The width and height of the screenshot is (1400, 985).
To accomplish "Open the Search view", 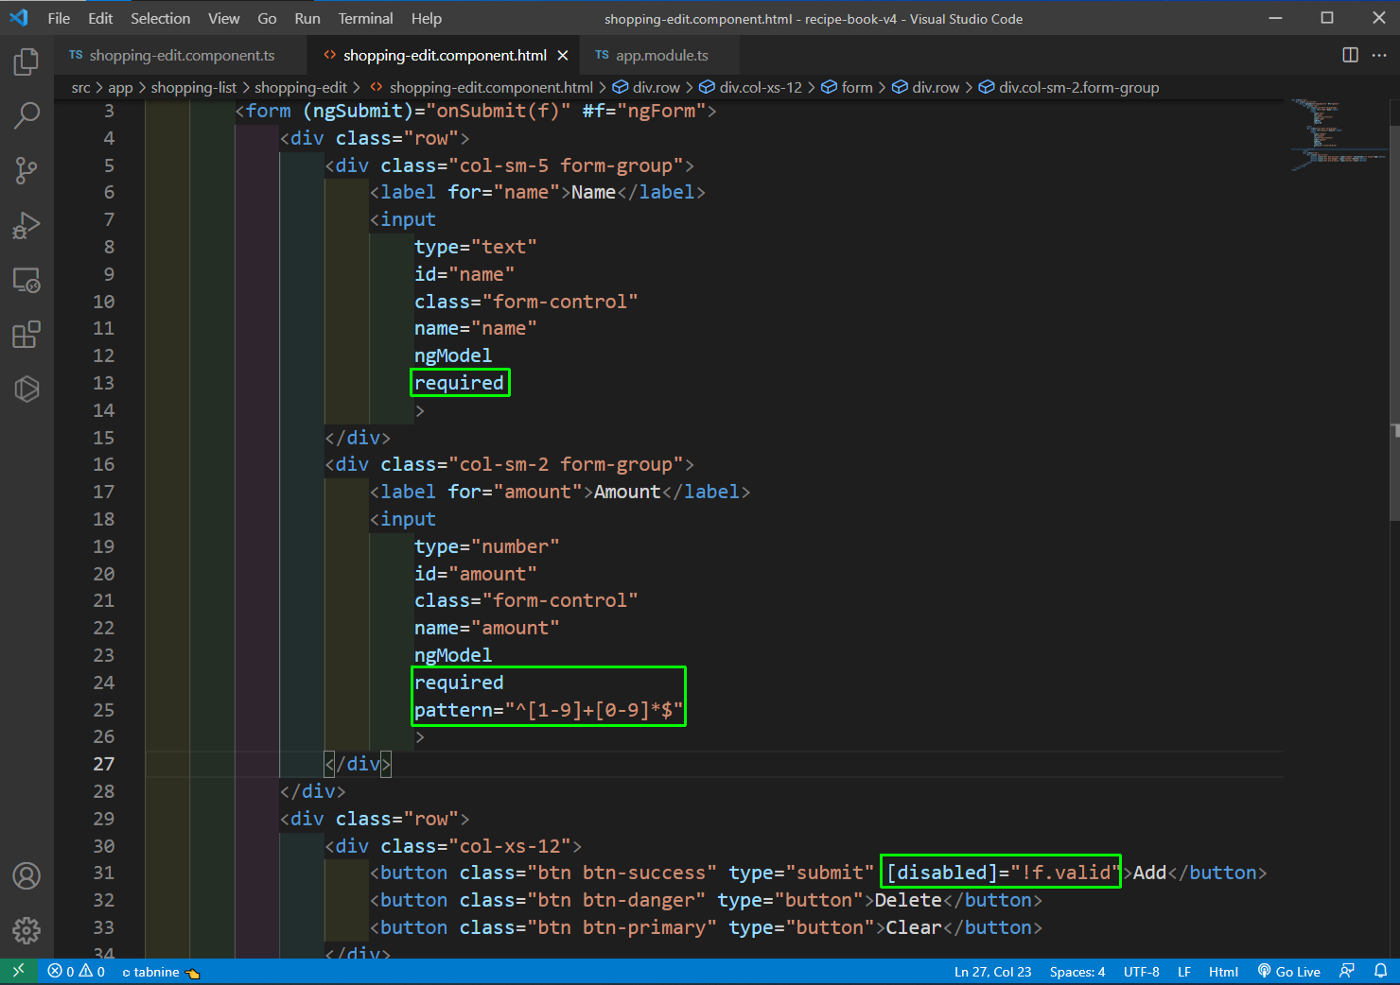I will [x=27, y=116].
